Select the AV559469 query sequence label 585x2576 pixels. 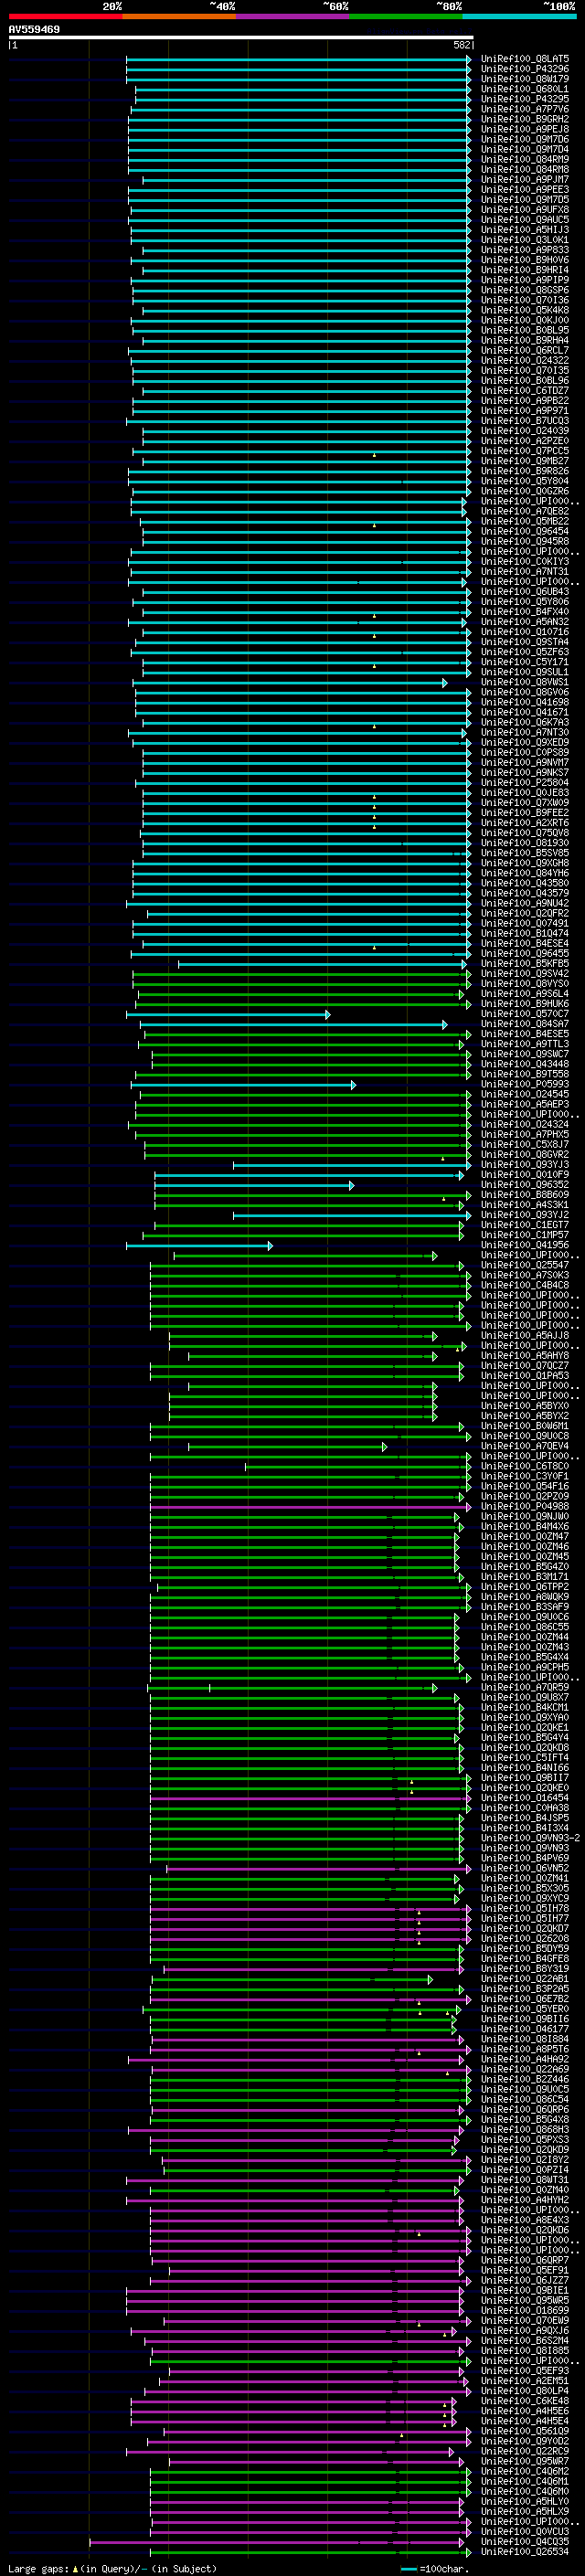tap(34, 30)
